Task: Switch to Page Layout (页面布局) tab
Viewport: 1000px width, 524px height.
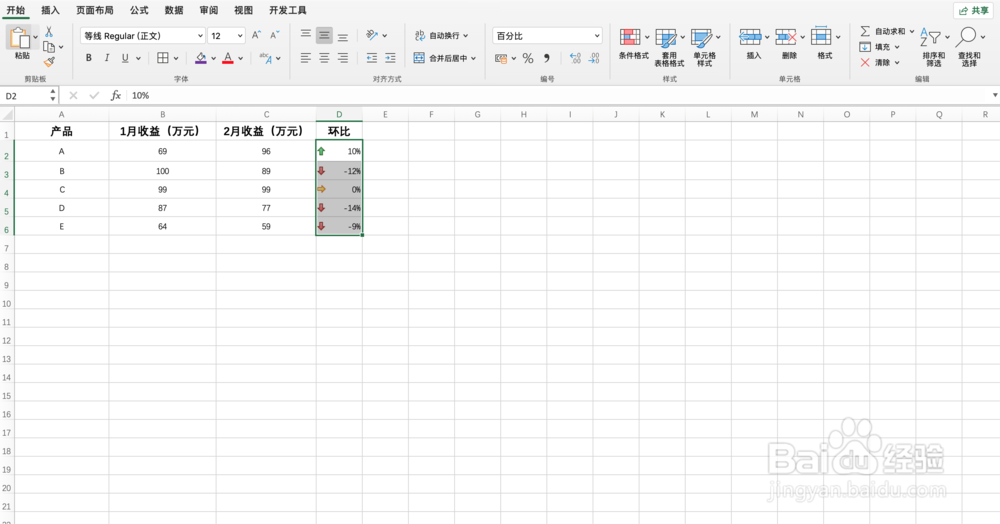Action: [x=94, y=10]
